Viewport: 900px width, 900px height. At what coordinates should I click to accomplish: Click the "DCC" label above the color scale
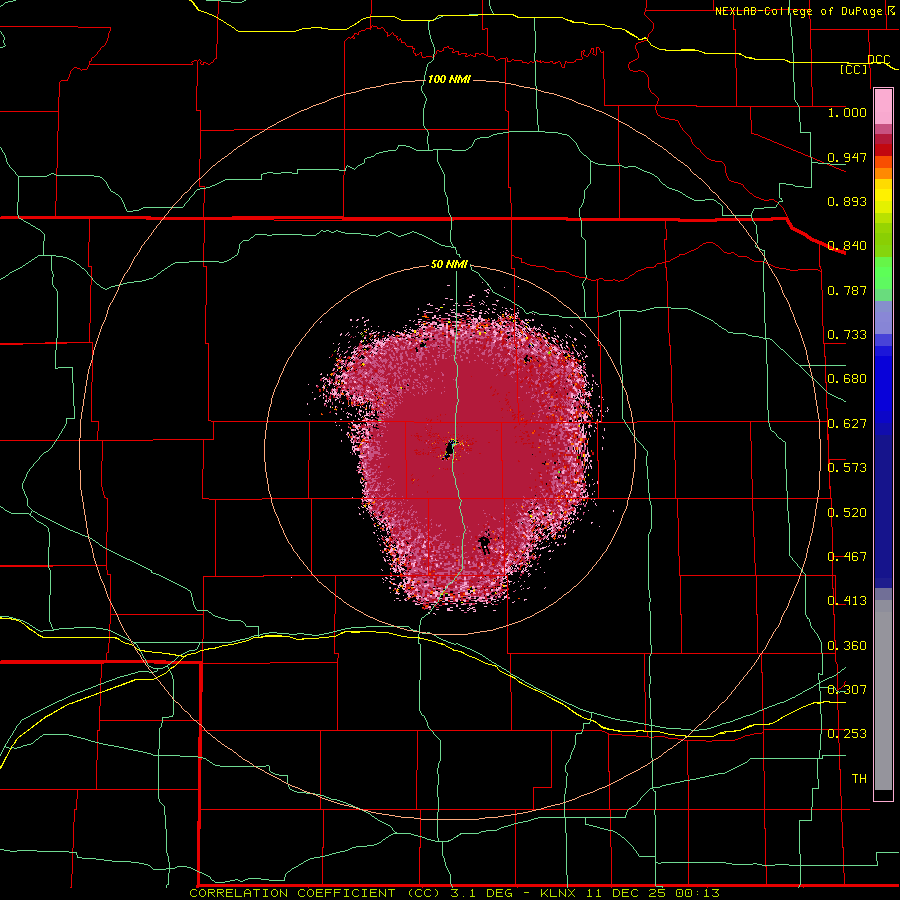pos(878,59)
